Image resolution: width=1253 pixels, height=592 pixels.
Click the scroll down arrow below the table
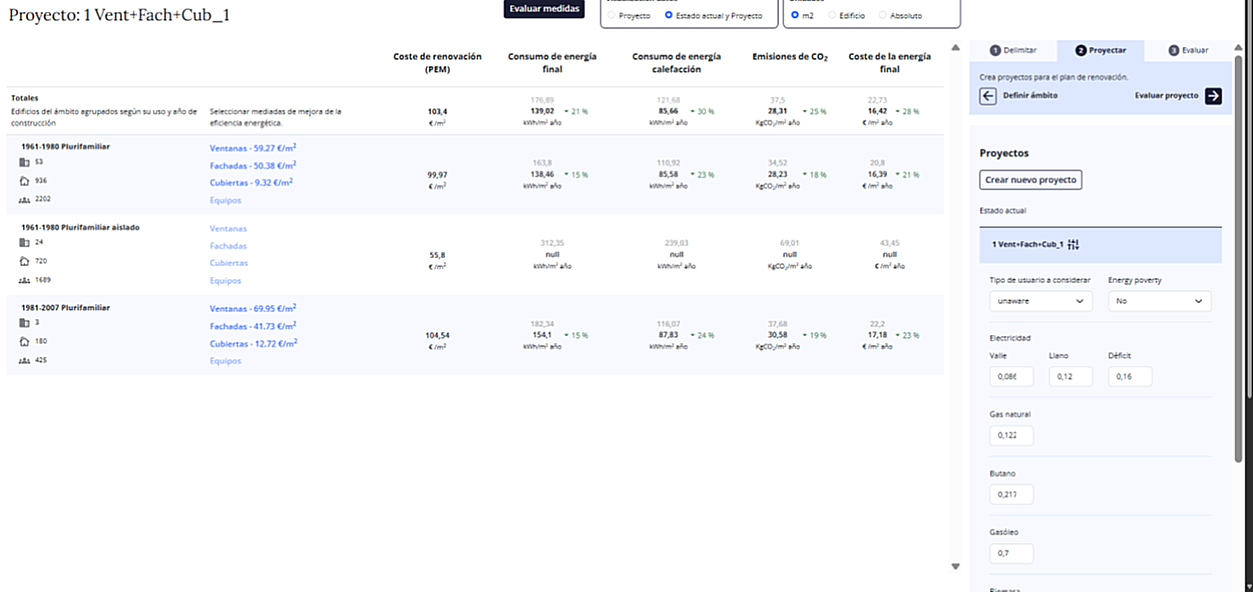[955, 567]
